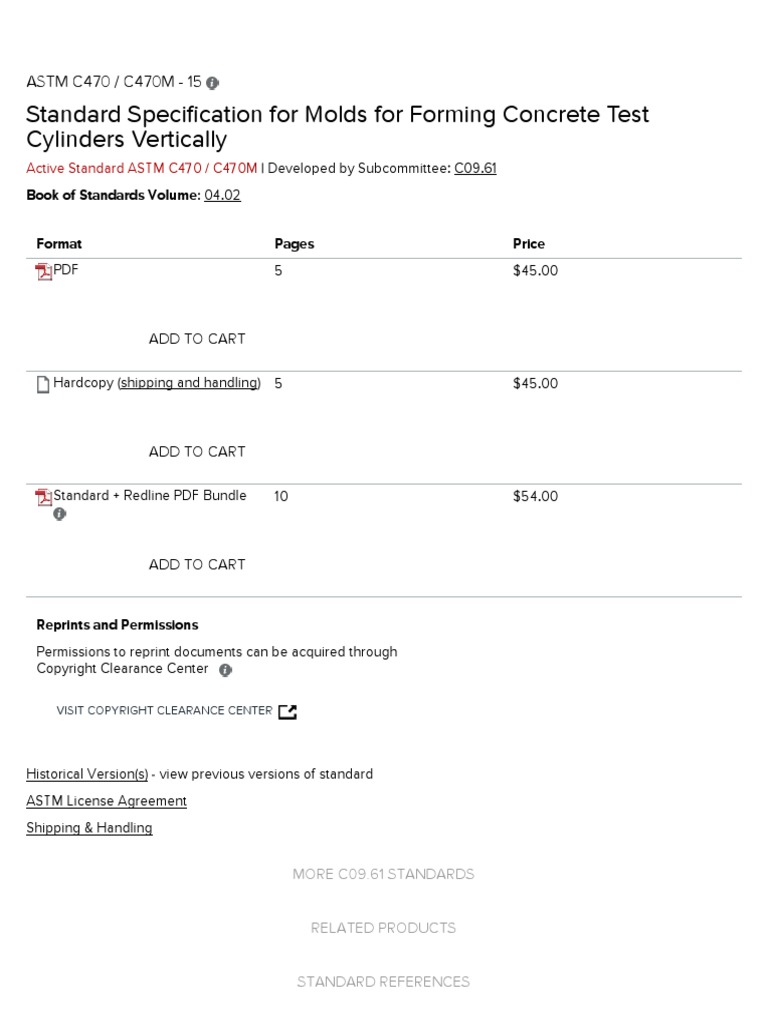Visit Copyright Clearance Center
768x1024 pixels.
165,711
